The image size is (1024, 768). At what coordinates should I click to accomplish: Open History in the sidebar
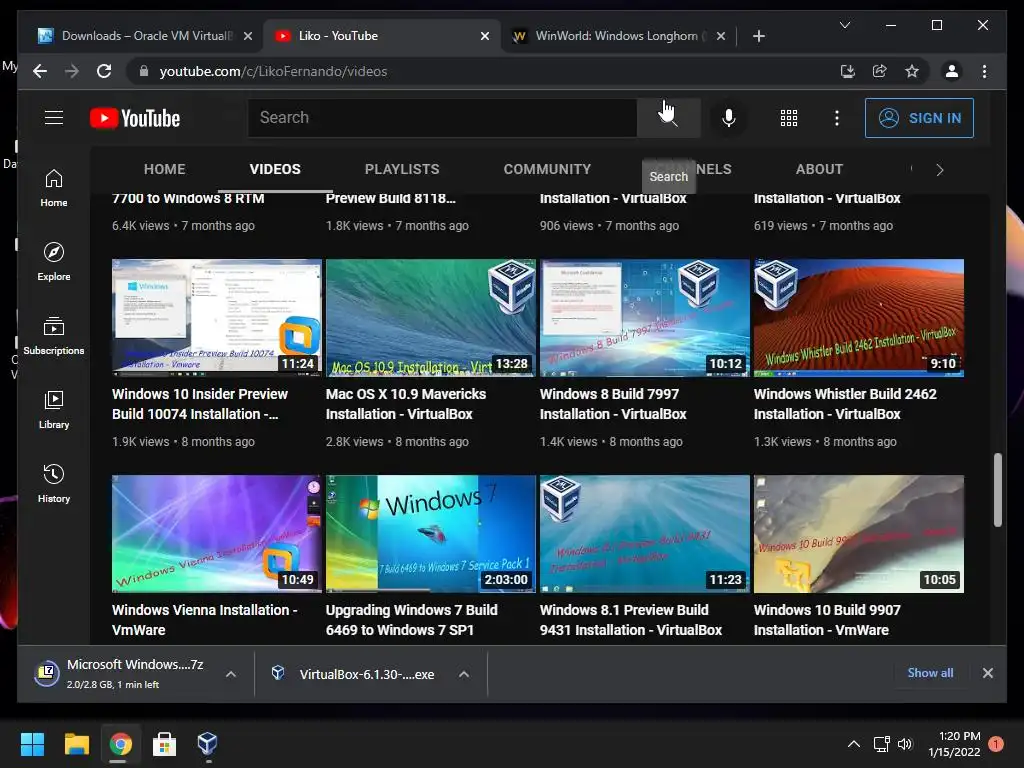click(54, 483)
